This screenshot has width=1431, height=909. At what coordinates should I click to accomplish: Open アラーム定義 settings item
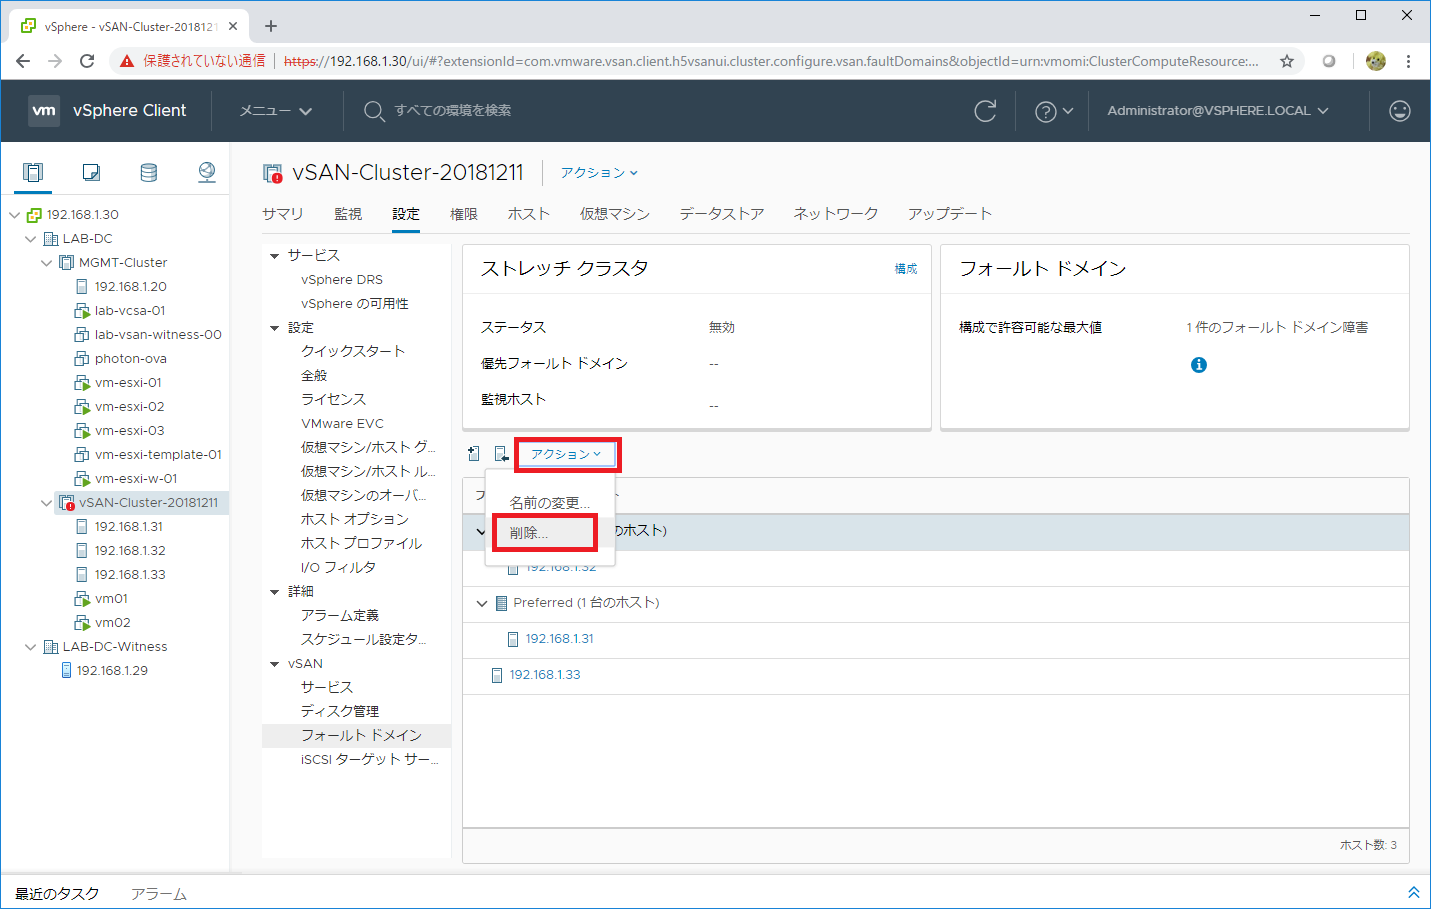pyautogui.click(x=340, y=616)
